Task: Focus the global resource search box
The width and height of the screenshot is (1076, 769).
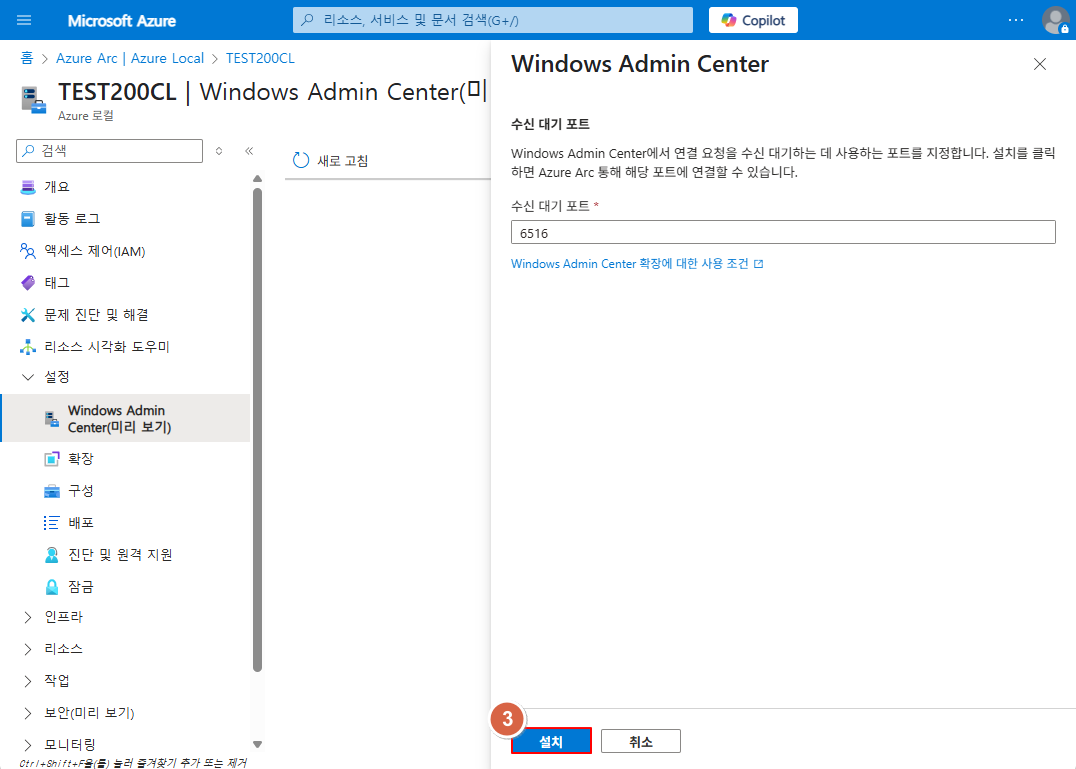Action: [493, 20]
